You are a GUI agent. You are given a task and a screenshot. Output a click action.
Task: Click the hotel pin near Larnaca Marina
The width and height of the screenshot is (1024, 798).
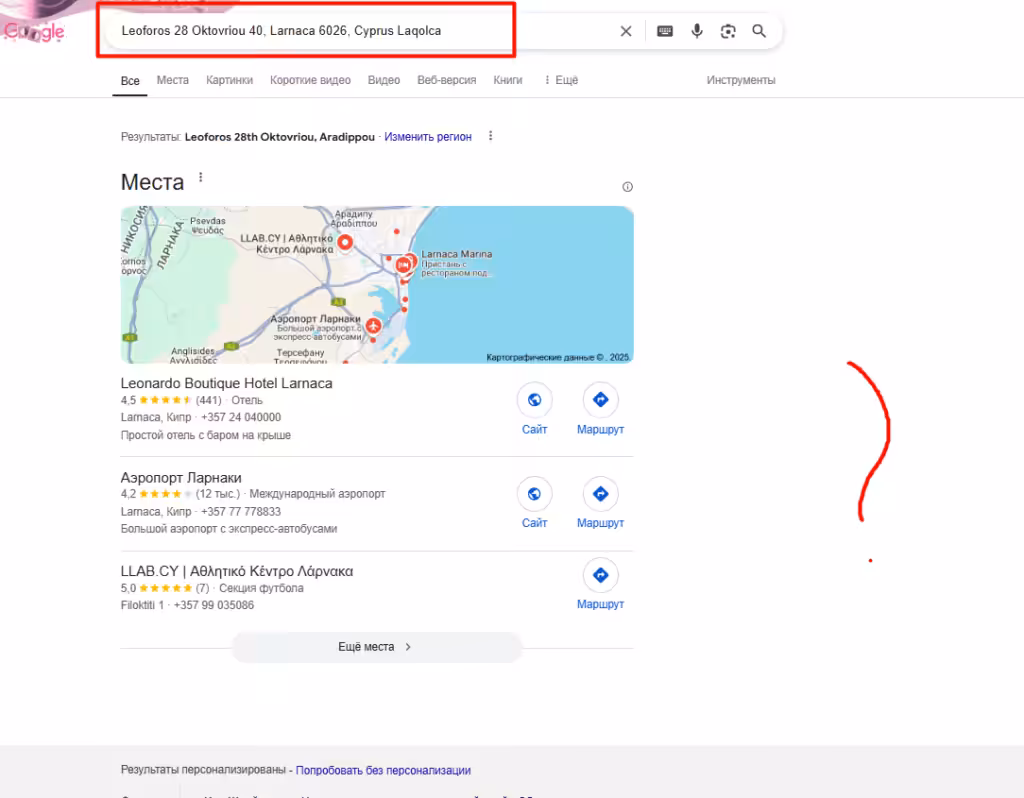click(x=404, y=264)
